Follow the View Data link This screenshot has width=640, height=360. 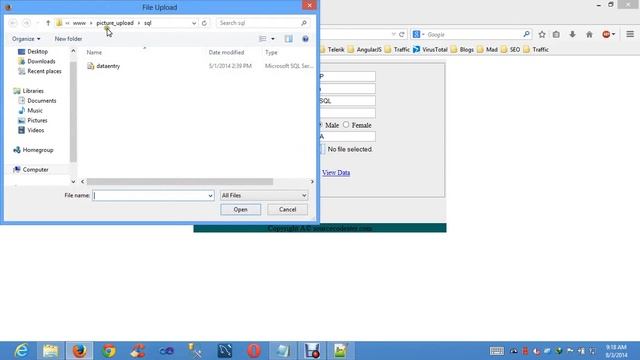click(x=336, y=173)
